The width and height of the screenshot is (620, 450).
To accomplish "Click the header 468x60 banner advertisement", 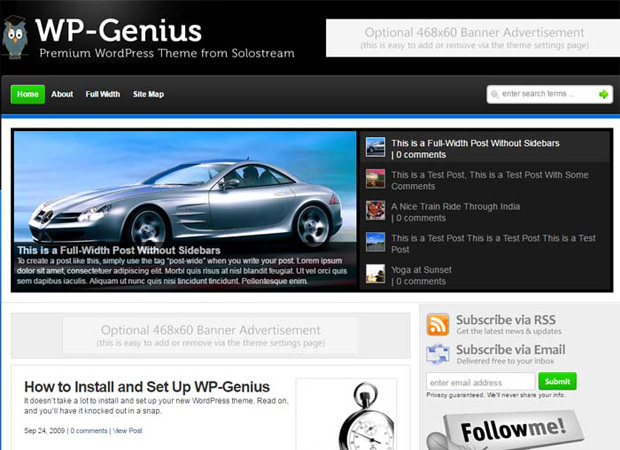I will (x=473, y=38).
